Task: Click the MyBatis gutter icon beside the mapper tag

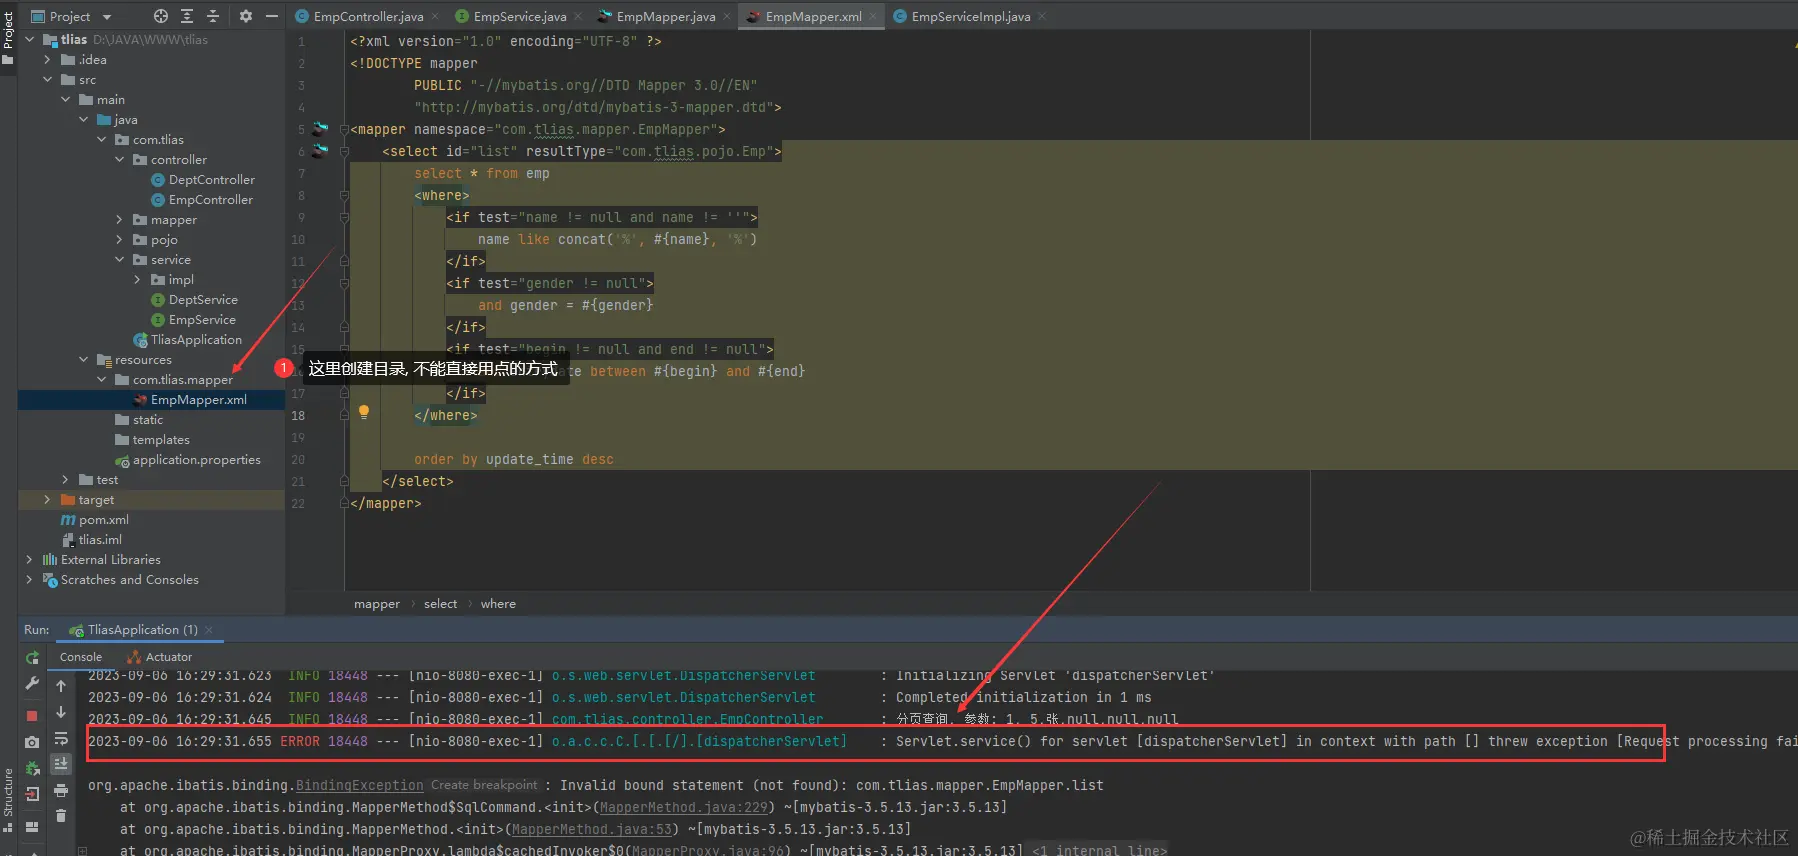Action: click(320, 129)
